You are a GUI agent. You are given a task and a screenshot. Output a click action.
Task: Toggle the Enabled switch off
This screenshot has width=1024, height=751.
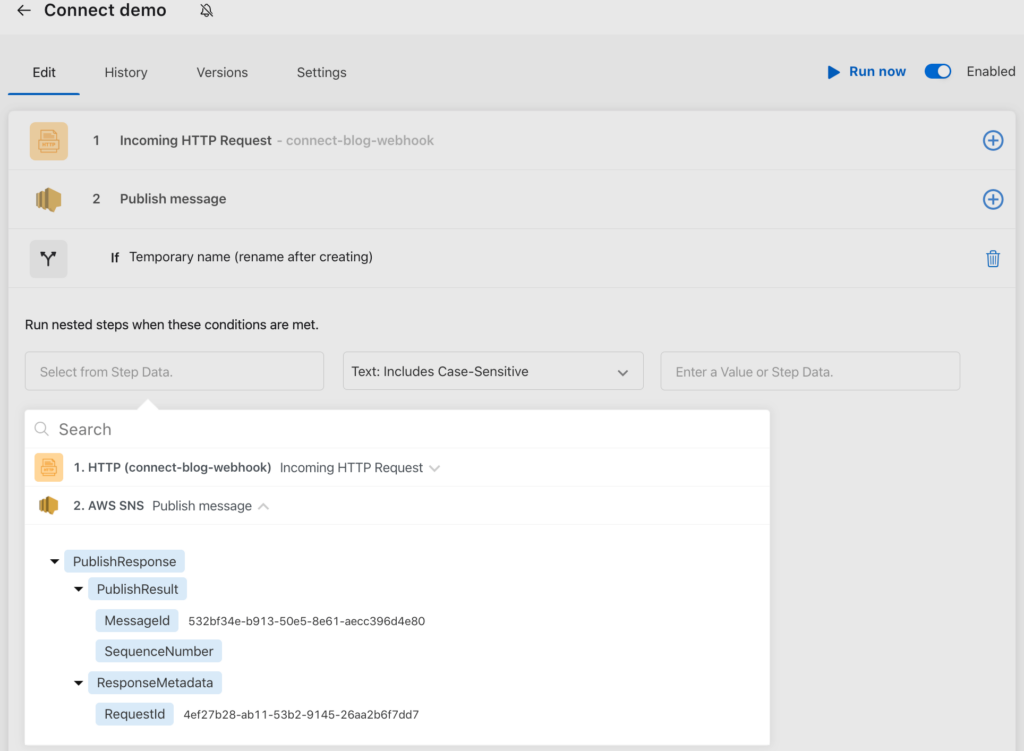(937, 72)
